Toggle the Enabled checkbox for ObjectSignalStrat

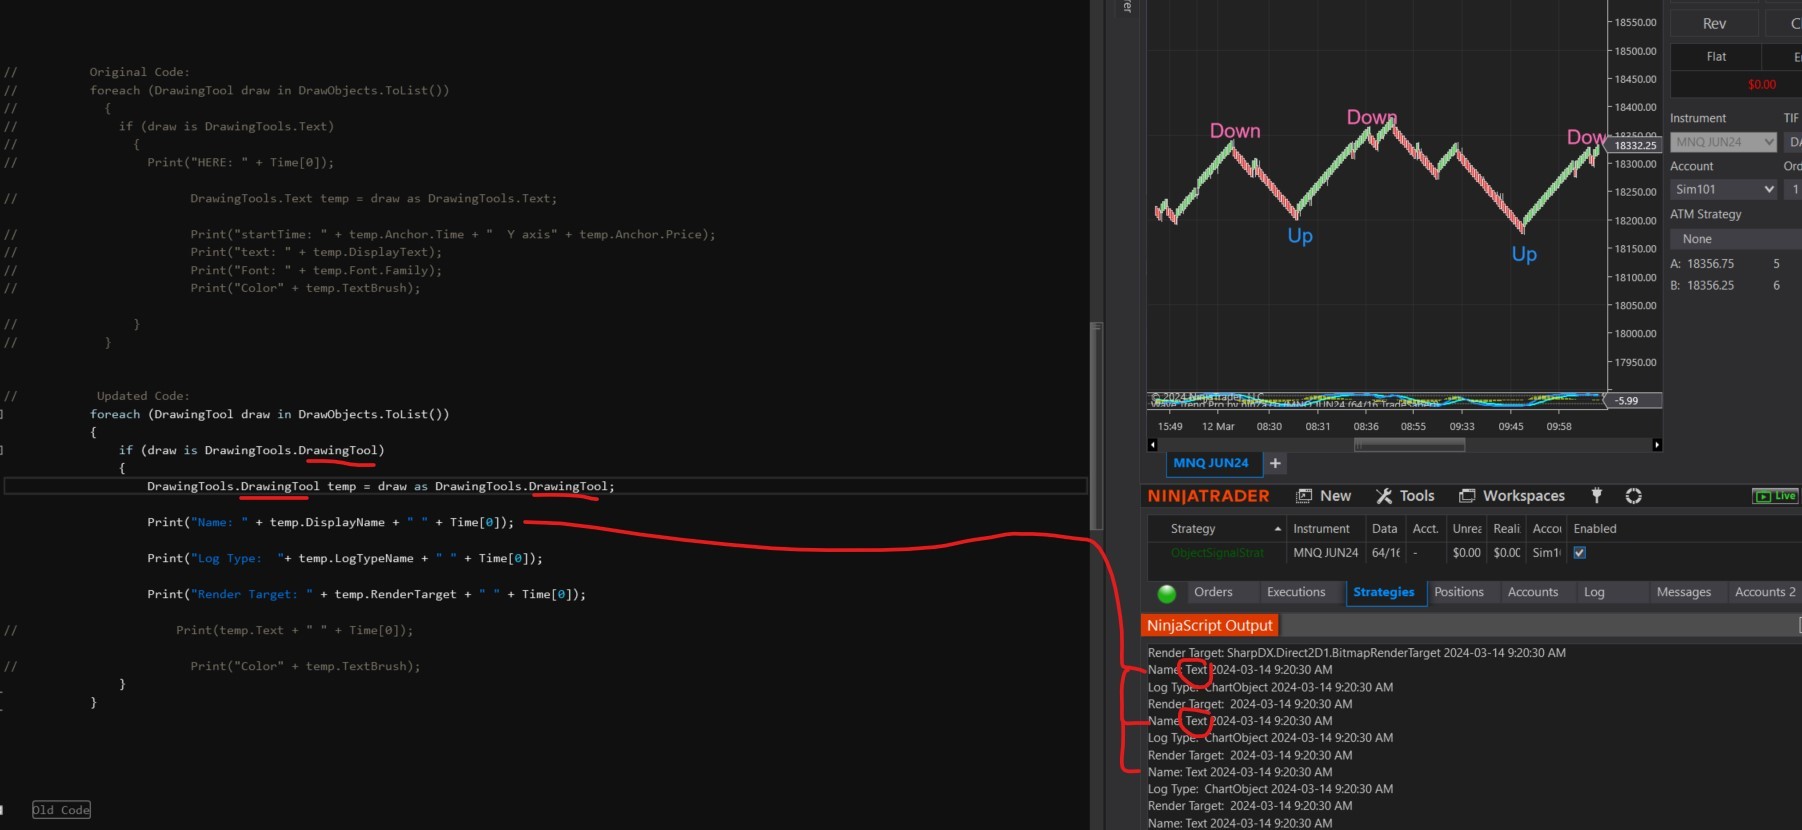tap(1580, 553)
